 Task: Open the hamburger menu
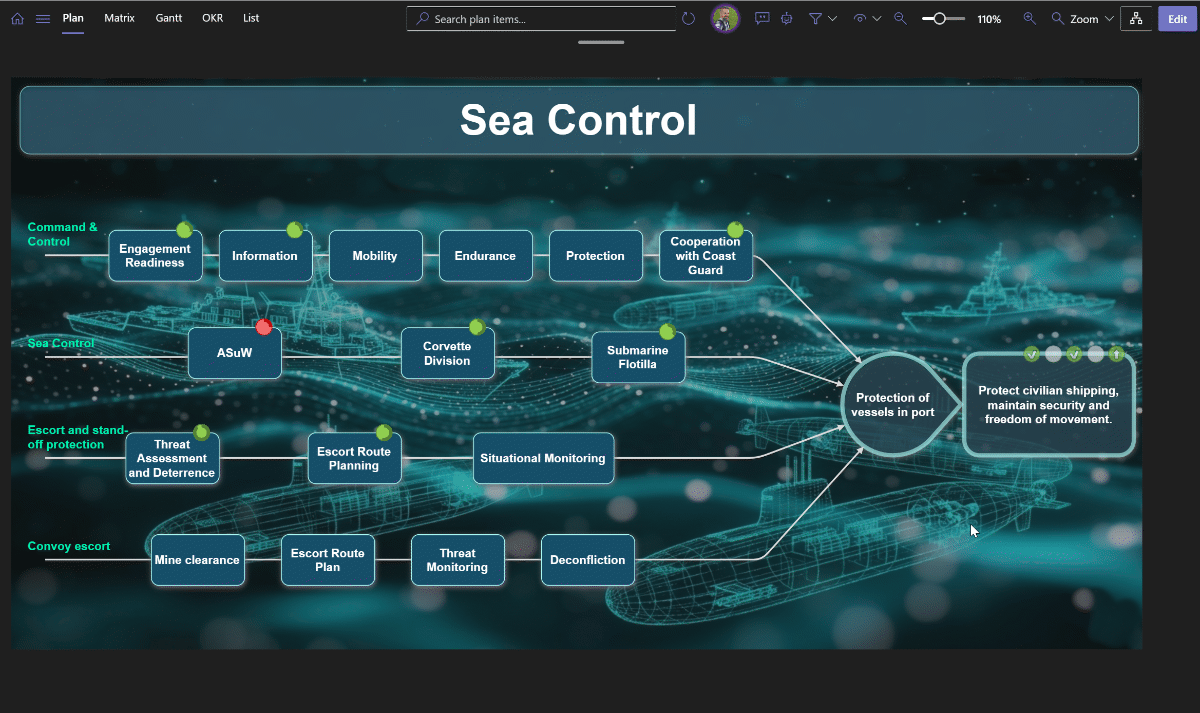pyautogui.click(x=43, y=19)
